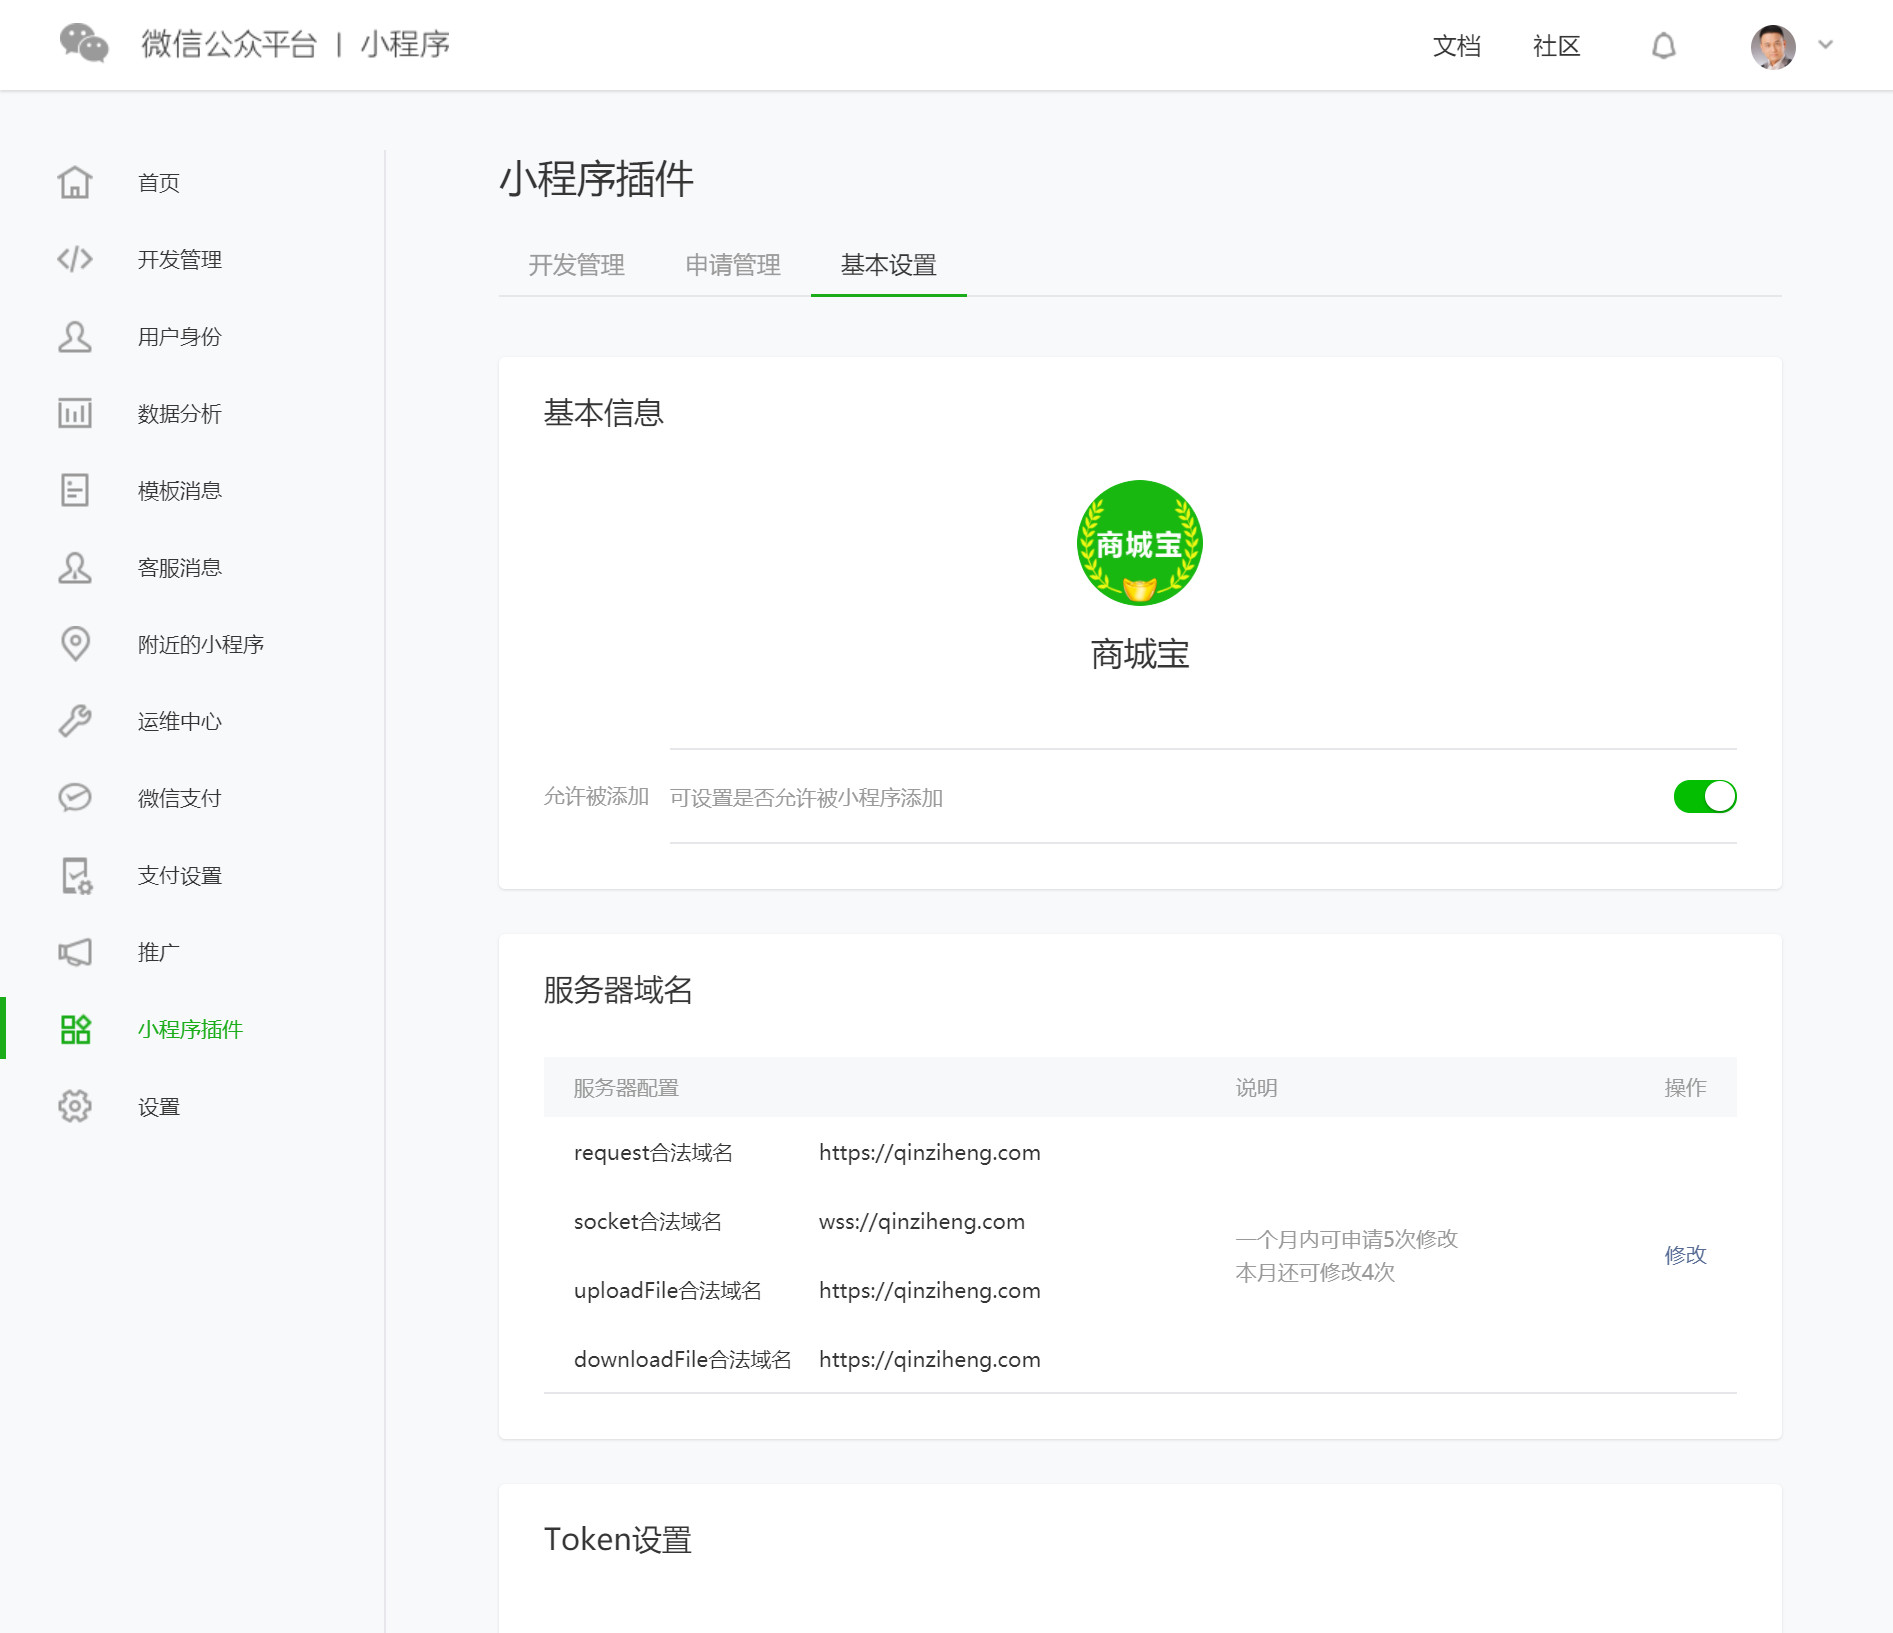Screen dimensions: 1893x1633
Task: Click the 商城宝 plugin logo
Action: pyautogui.click(x=1140, y=543)
